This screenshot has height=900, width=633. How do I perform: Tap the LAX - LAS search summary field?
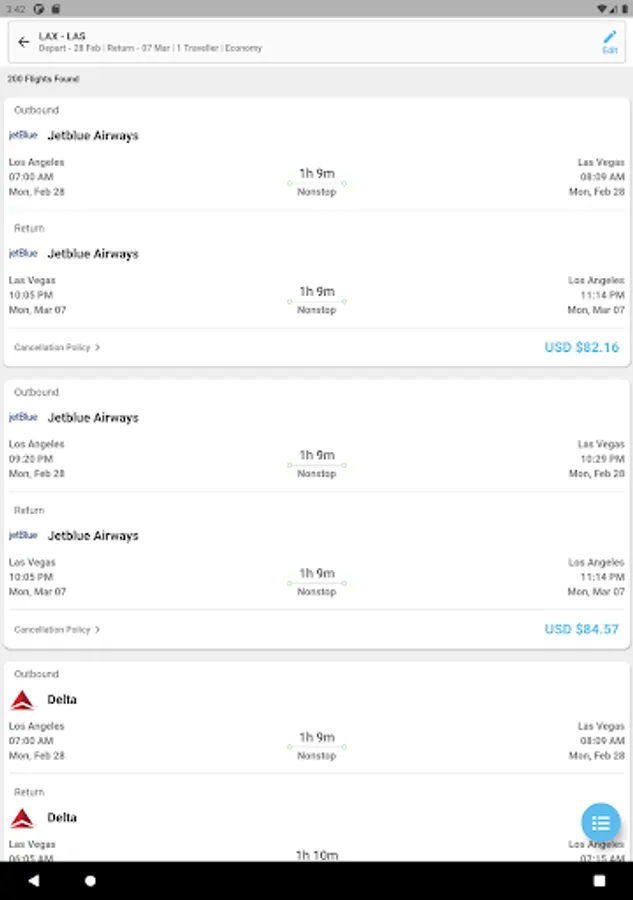300,42
